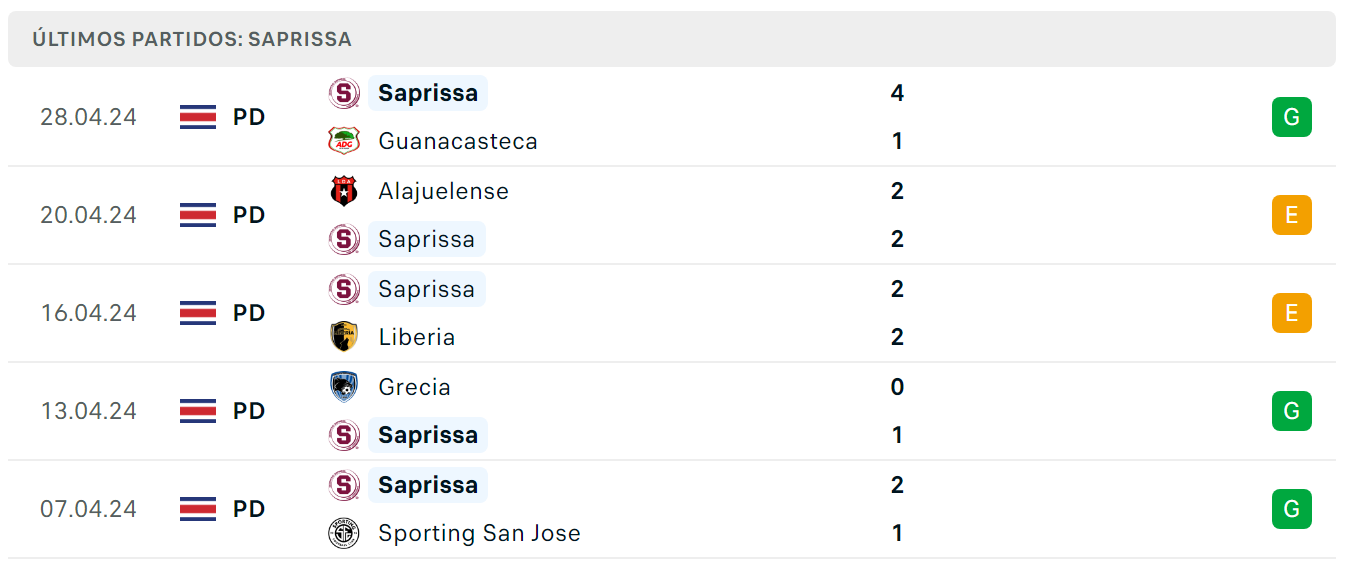Click the 13.04.24 match date
This screenshot has height=571, width=1354.
pos(88,411)
